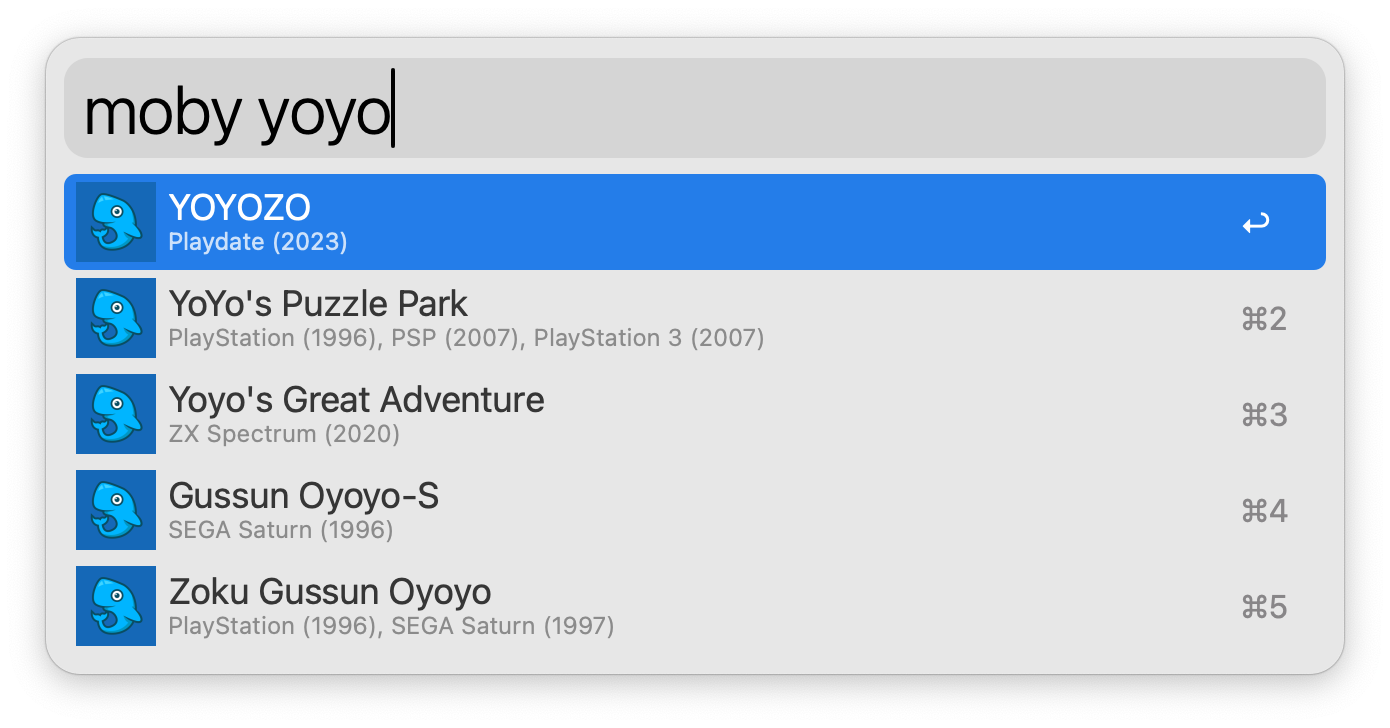
Task: Select the Zoku Gussun Oyoyo title
Action: tap(330, 591)
